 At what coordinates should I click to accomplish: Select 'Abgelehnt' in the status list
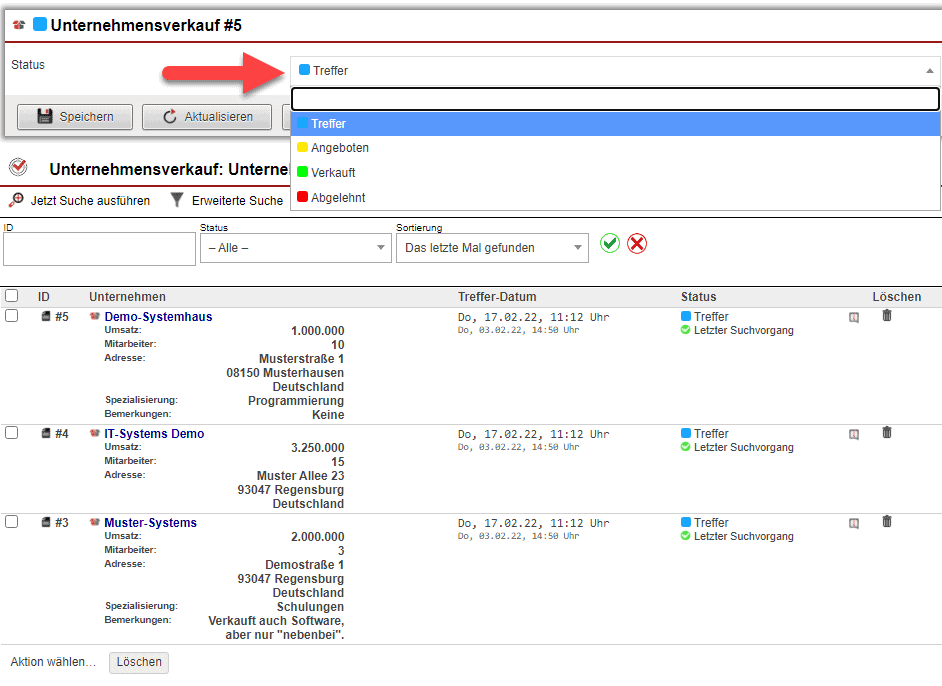338,198
